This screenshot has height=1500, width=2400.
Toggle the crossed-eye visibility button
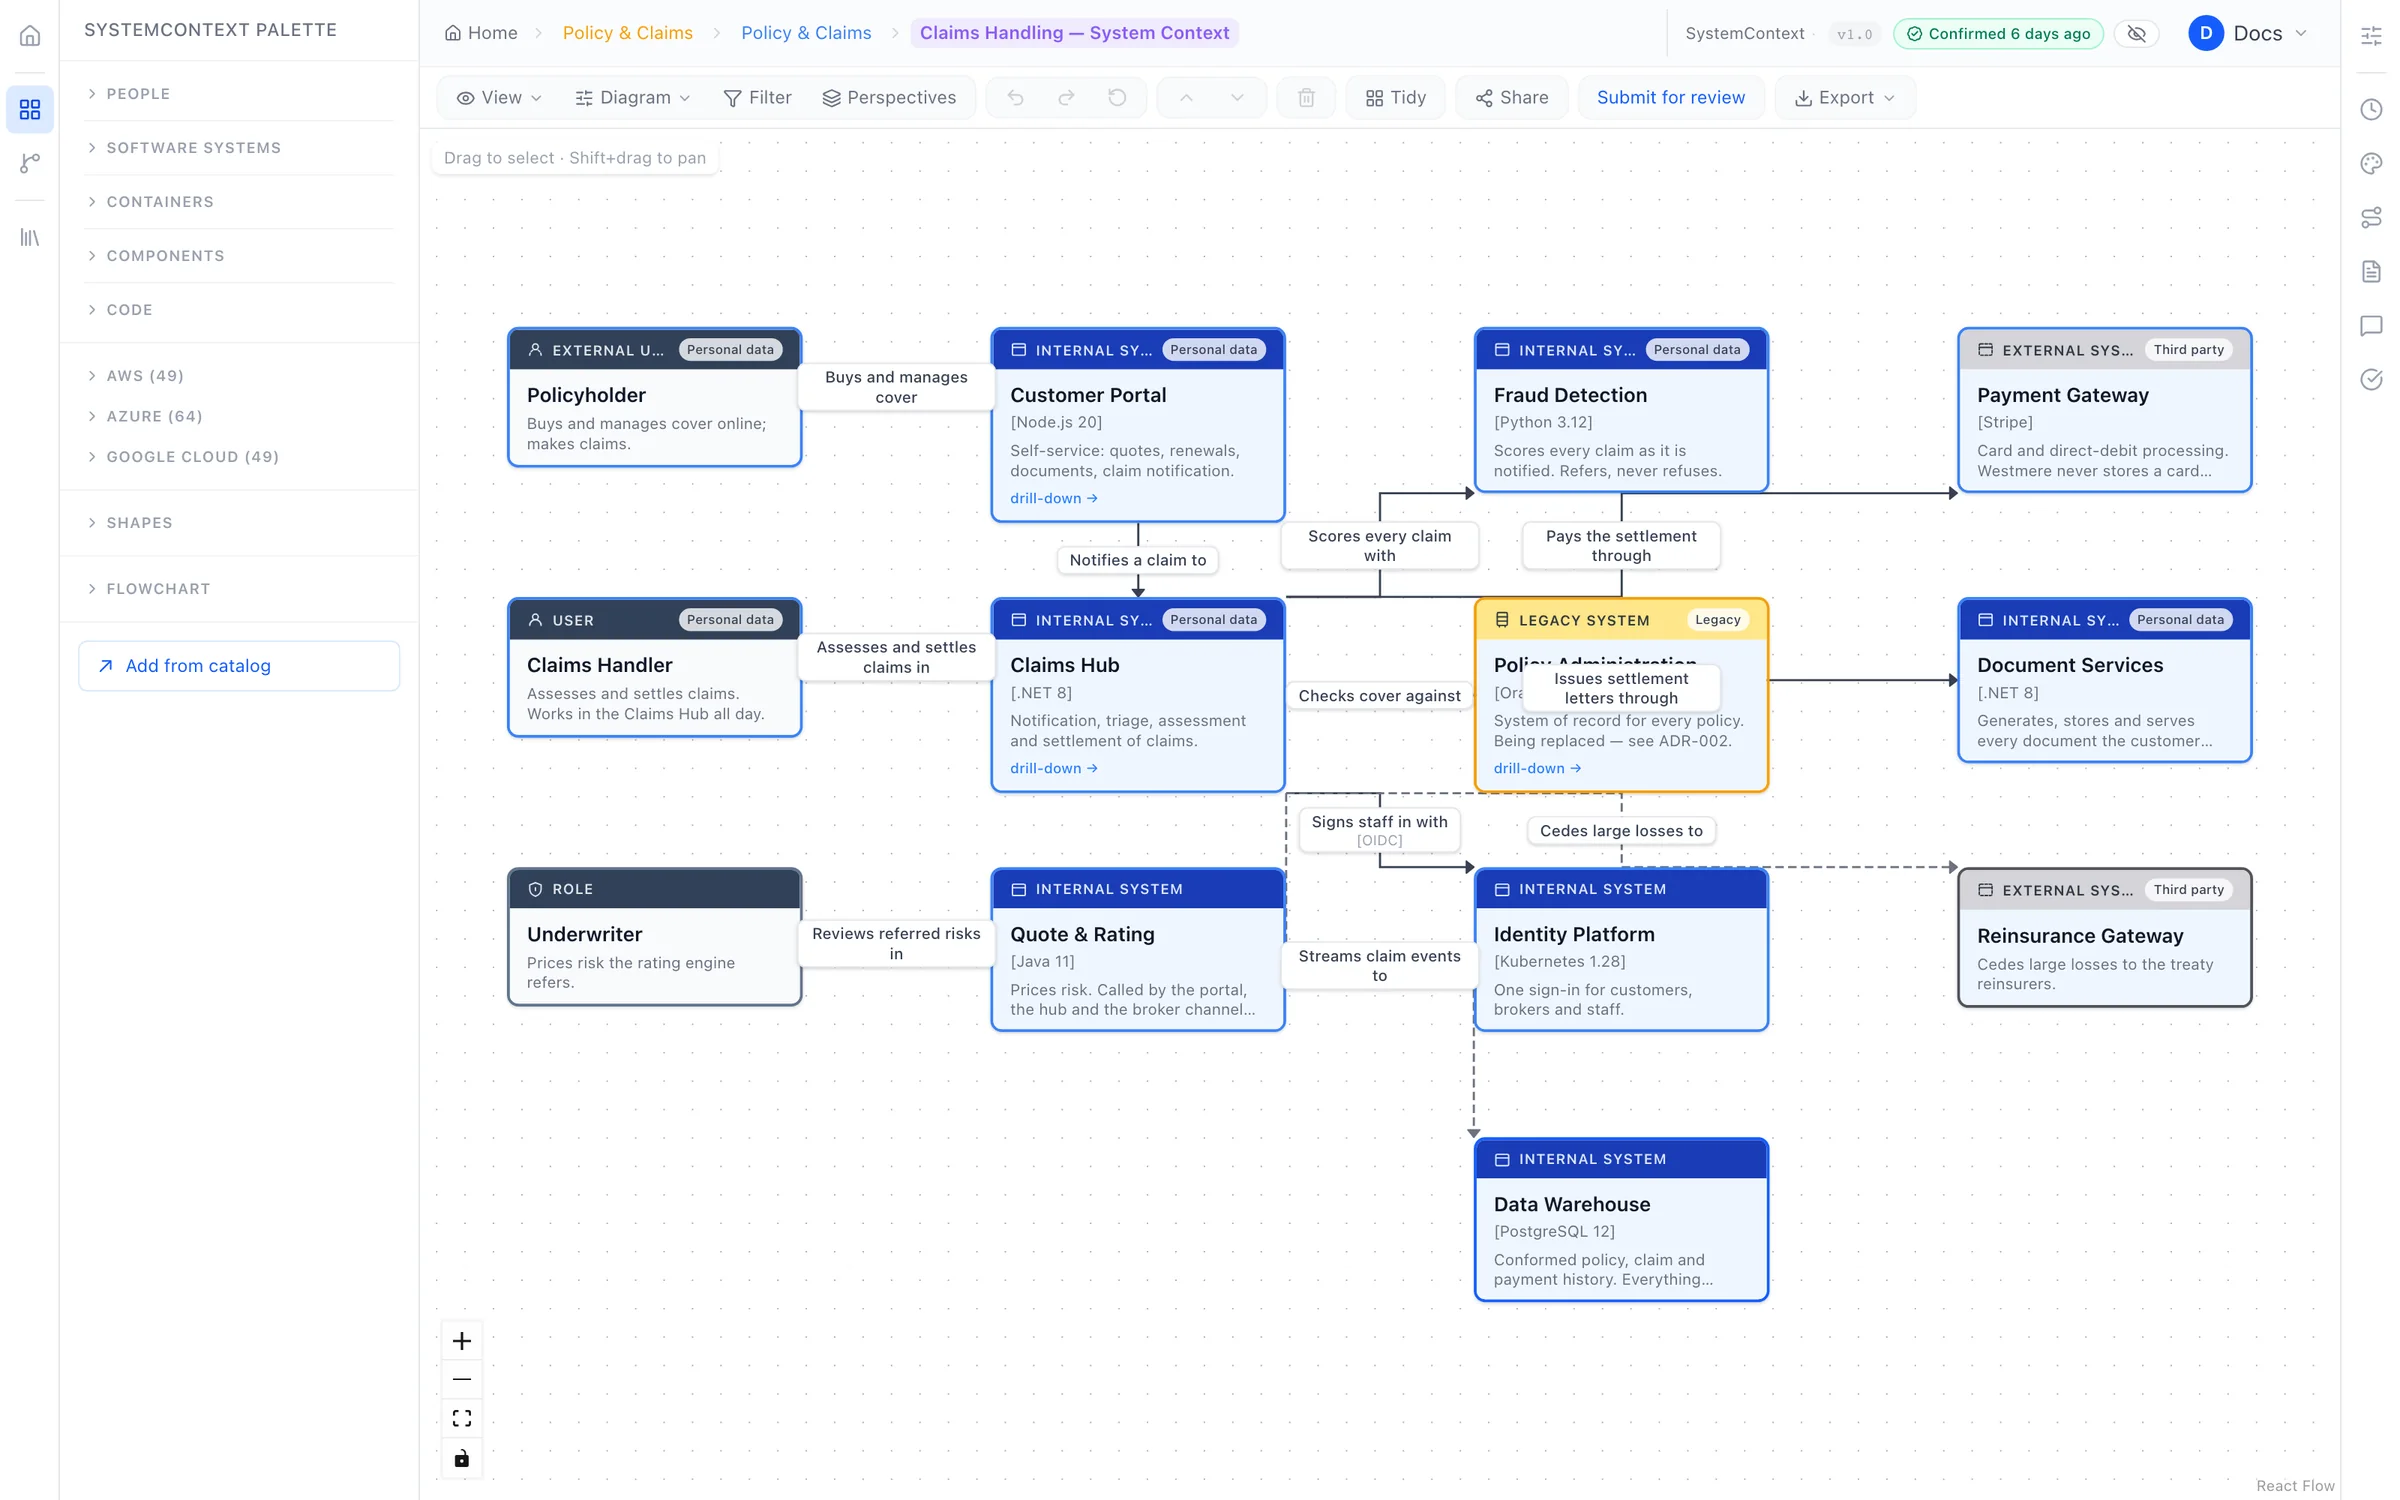(2136, 34)
